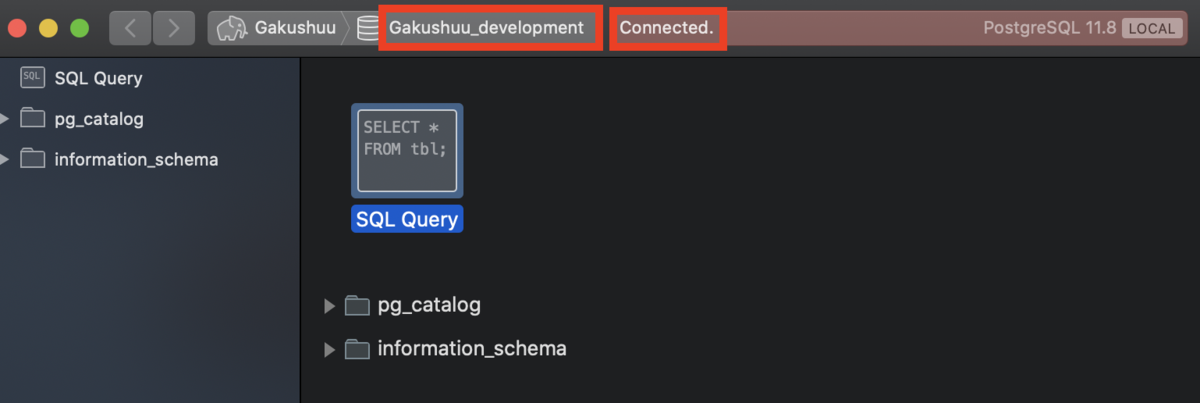This screenshot has width=1200, height=403.
Task: Click the LOCAL badge
Action: click(x=1152, y=28)
